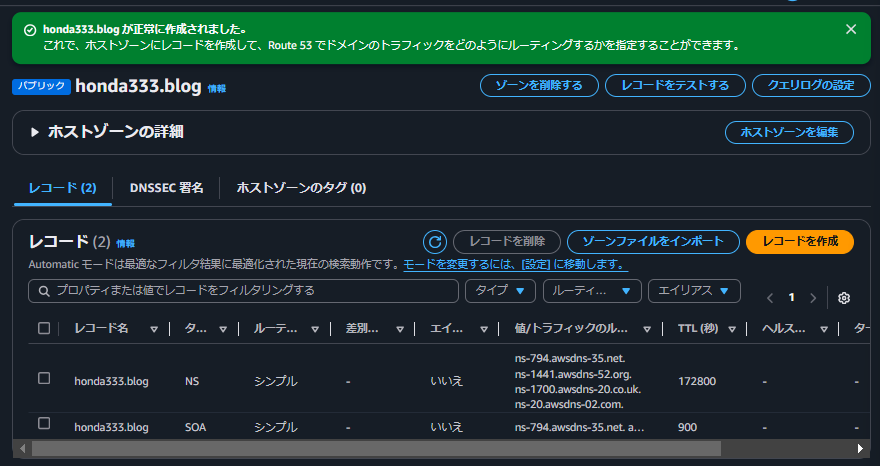Click SOA type cell
The image size is (880, 466).
[x=195, y=428]
